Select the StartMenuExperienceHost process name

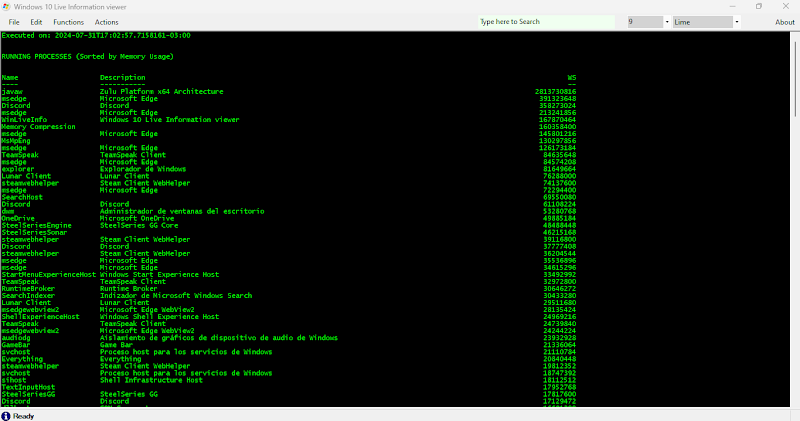[48, 275]
